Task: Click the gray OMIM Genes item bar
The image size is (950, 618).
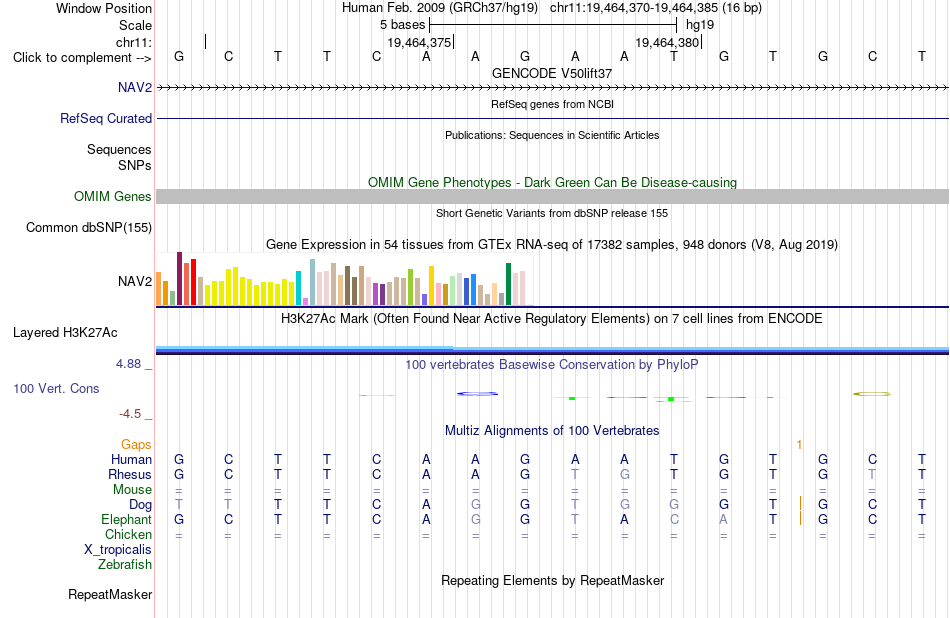Action: tap(552, 196)
